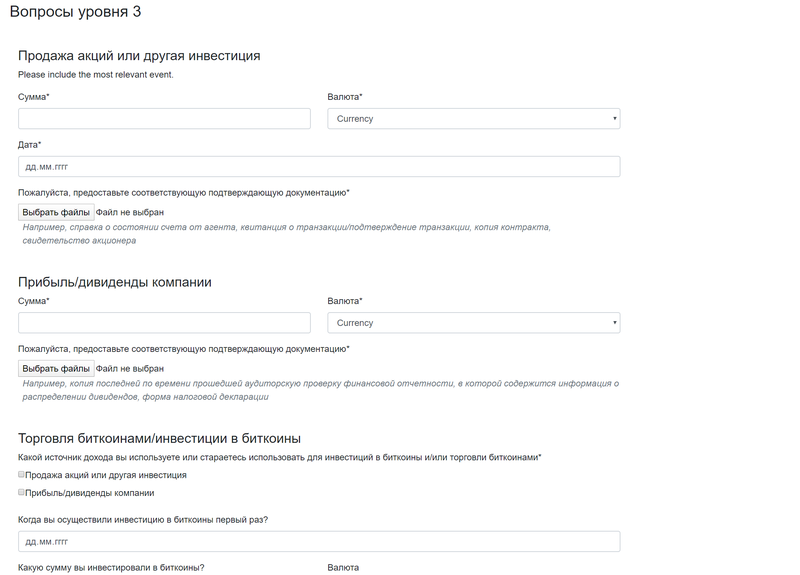Open the Currency dropdown under Прибыль/дивиденды компании
Viewport: 800px width, 575px height.
click(x=473, y=322)
